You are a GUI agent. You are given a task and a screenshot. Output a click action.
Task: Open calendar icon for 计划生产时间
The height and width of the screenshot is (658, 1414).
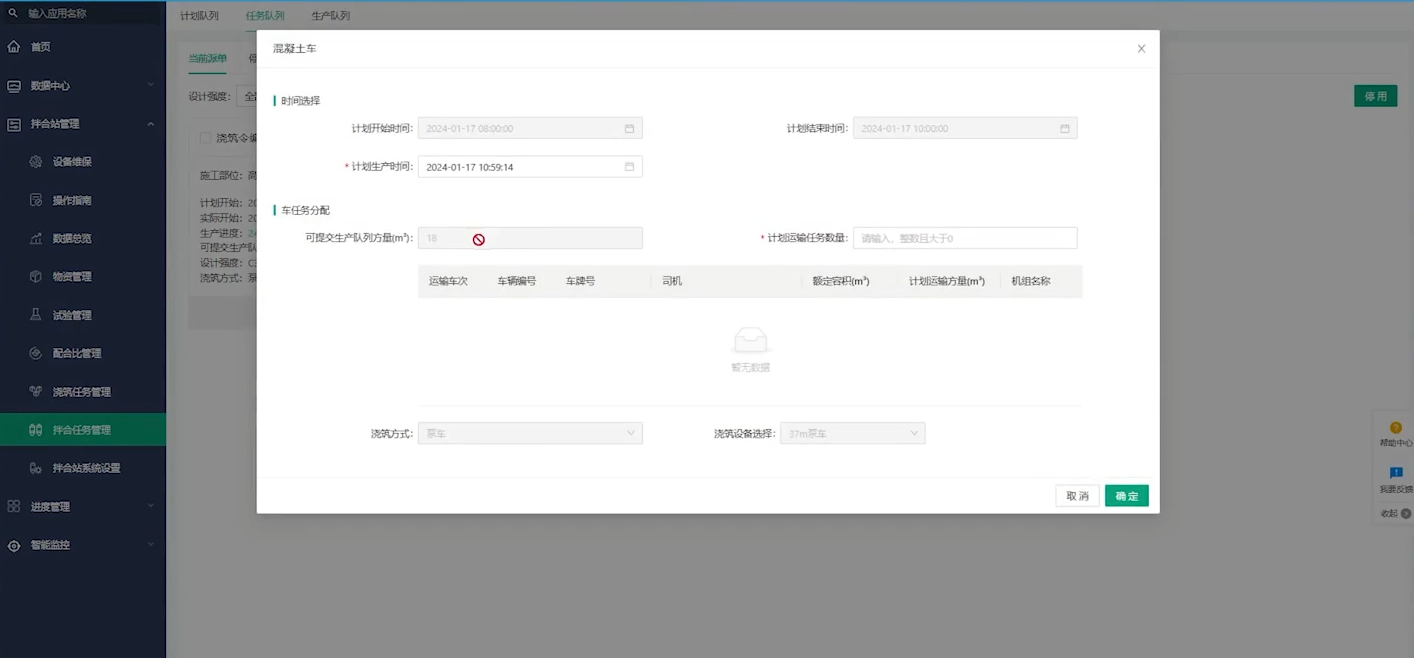click(x=629, y=167)
